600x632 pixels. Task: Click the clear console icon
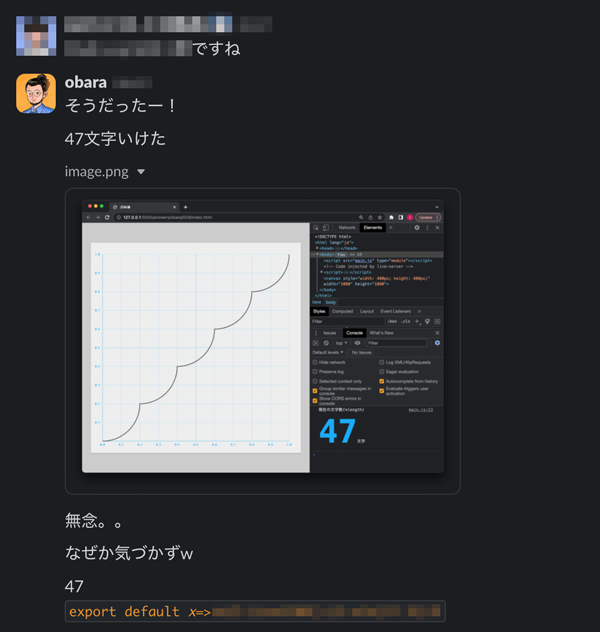point(326,343)
